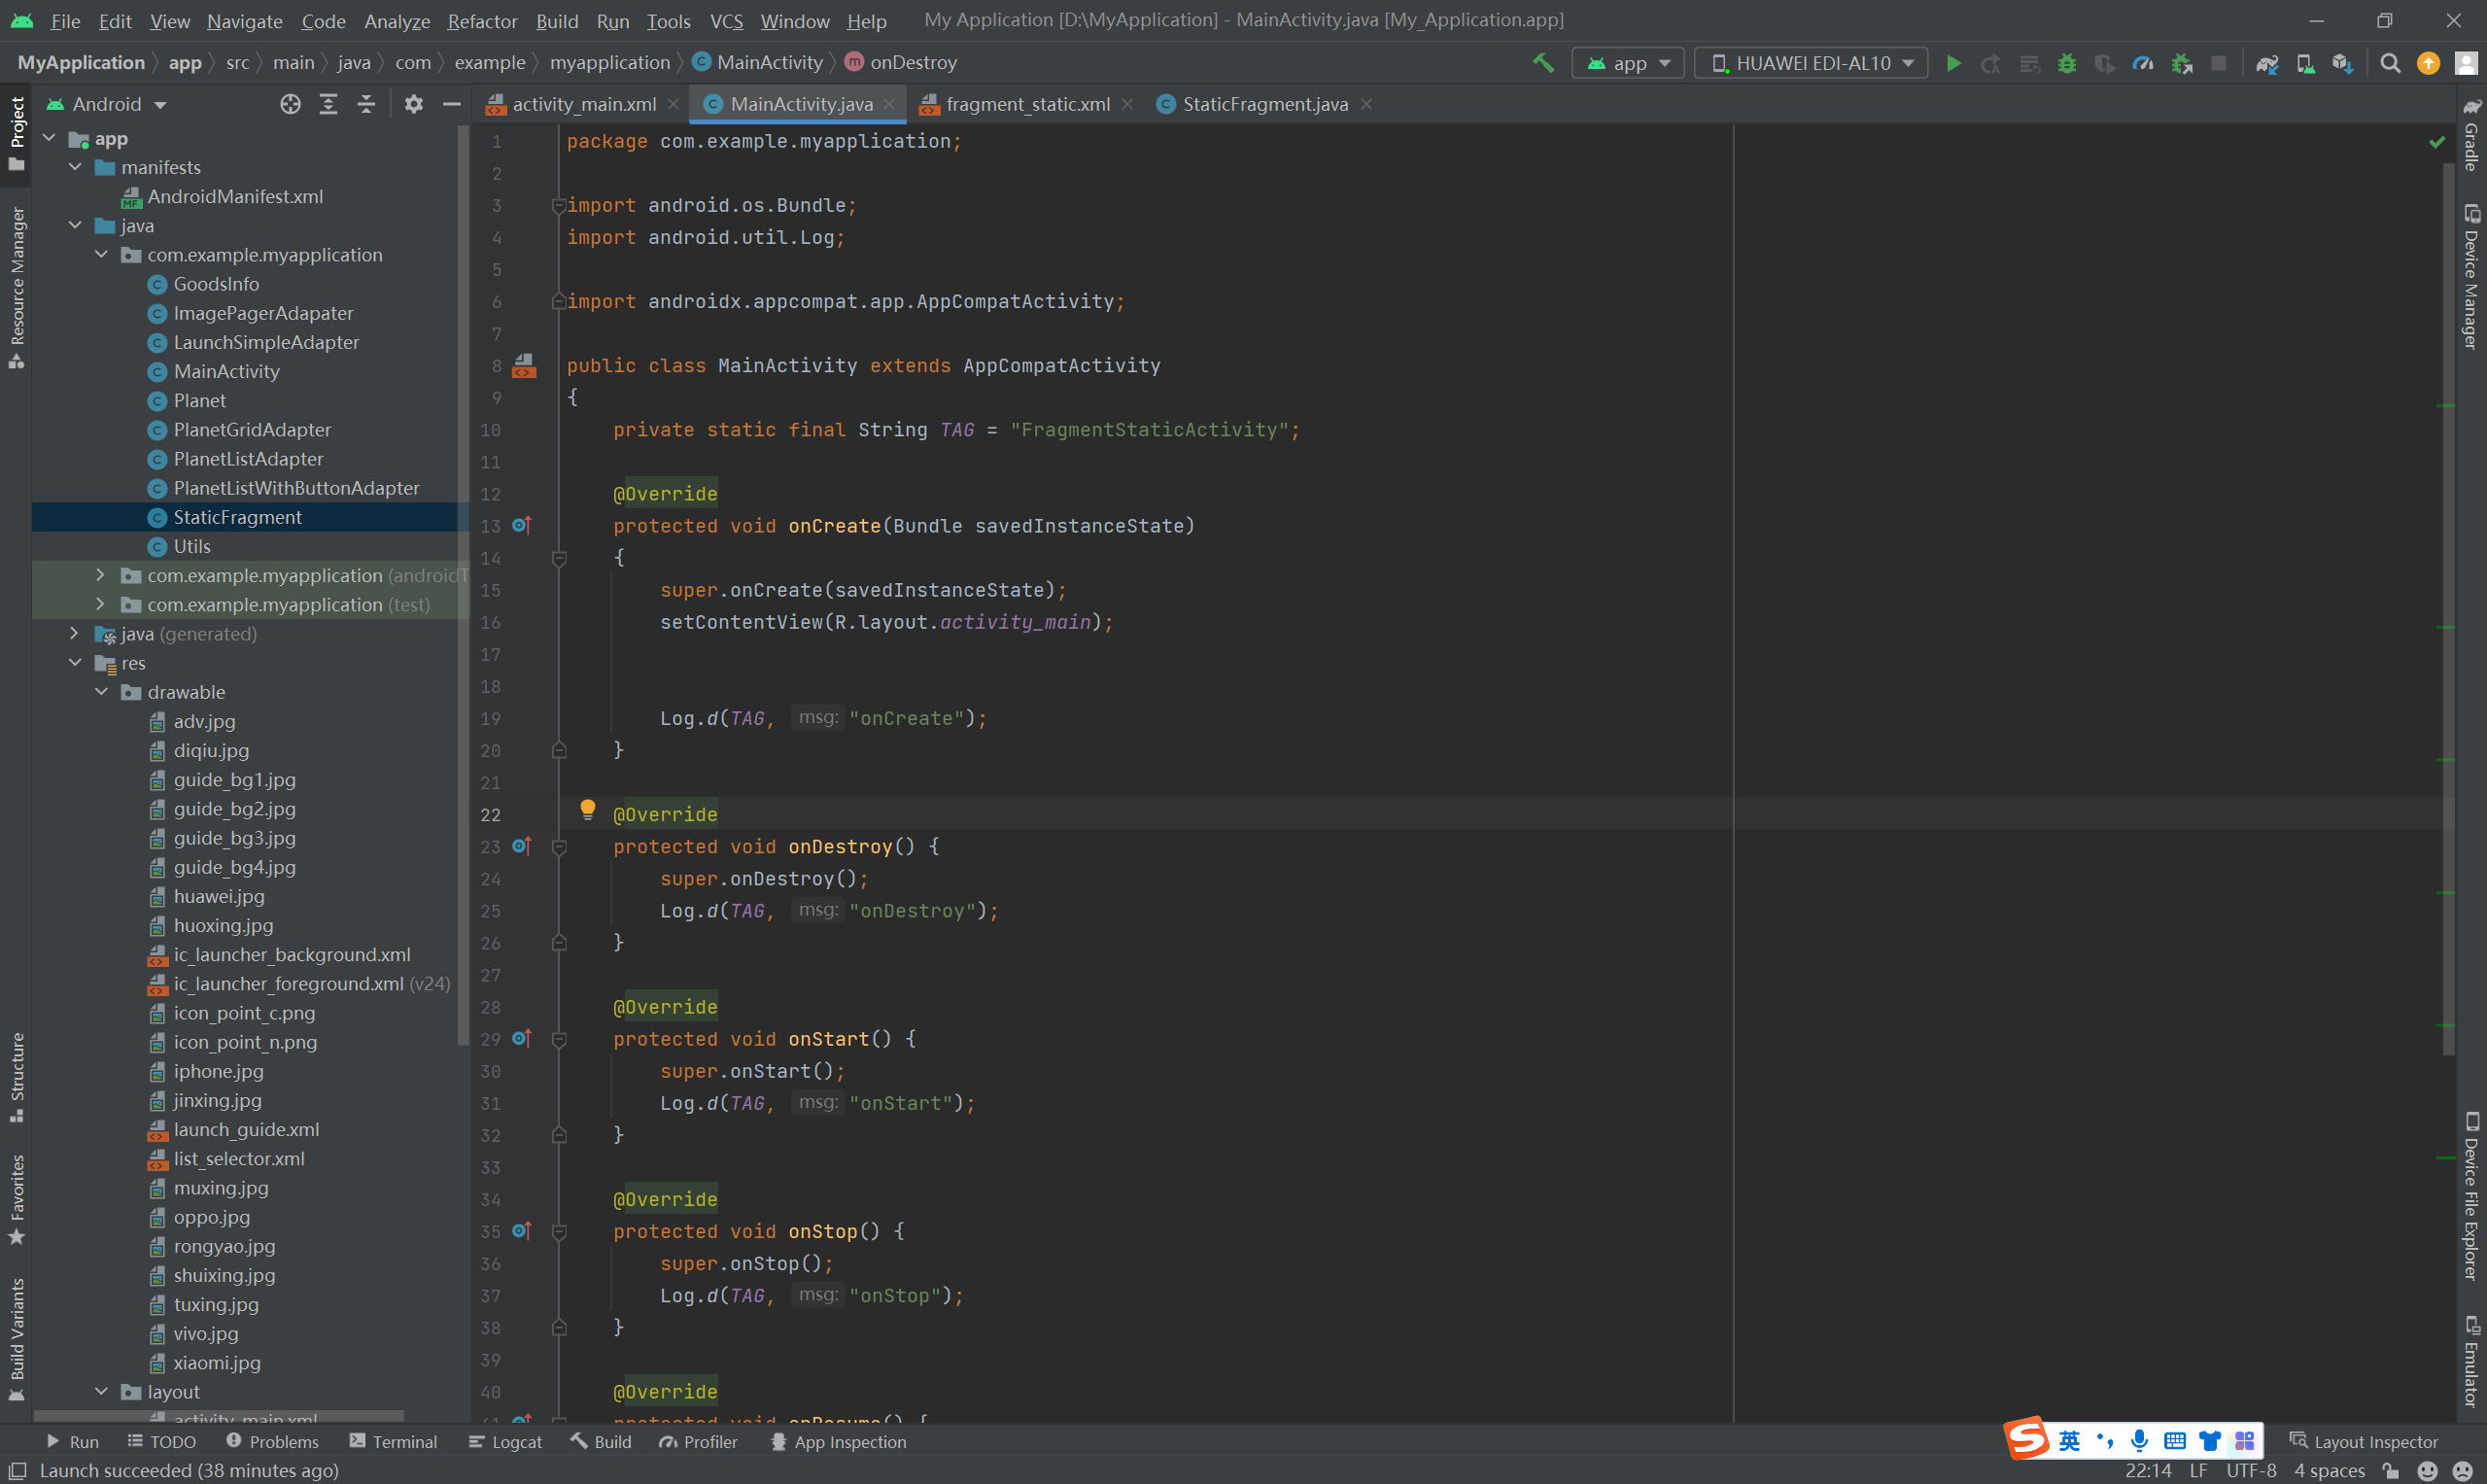The width and height of the screenshot is (2487, 1484).
Task: Toggle the Logcat tool window
Action: (505, 1442)
